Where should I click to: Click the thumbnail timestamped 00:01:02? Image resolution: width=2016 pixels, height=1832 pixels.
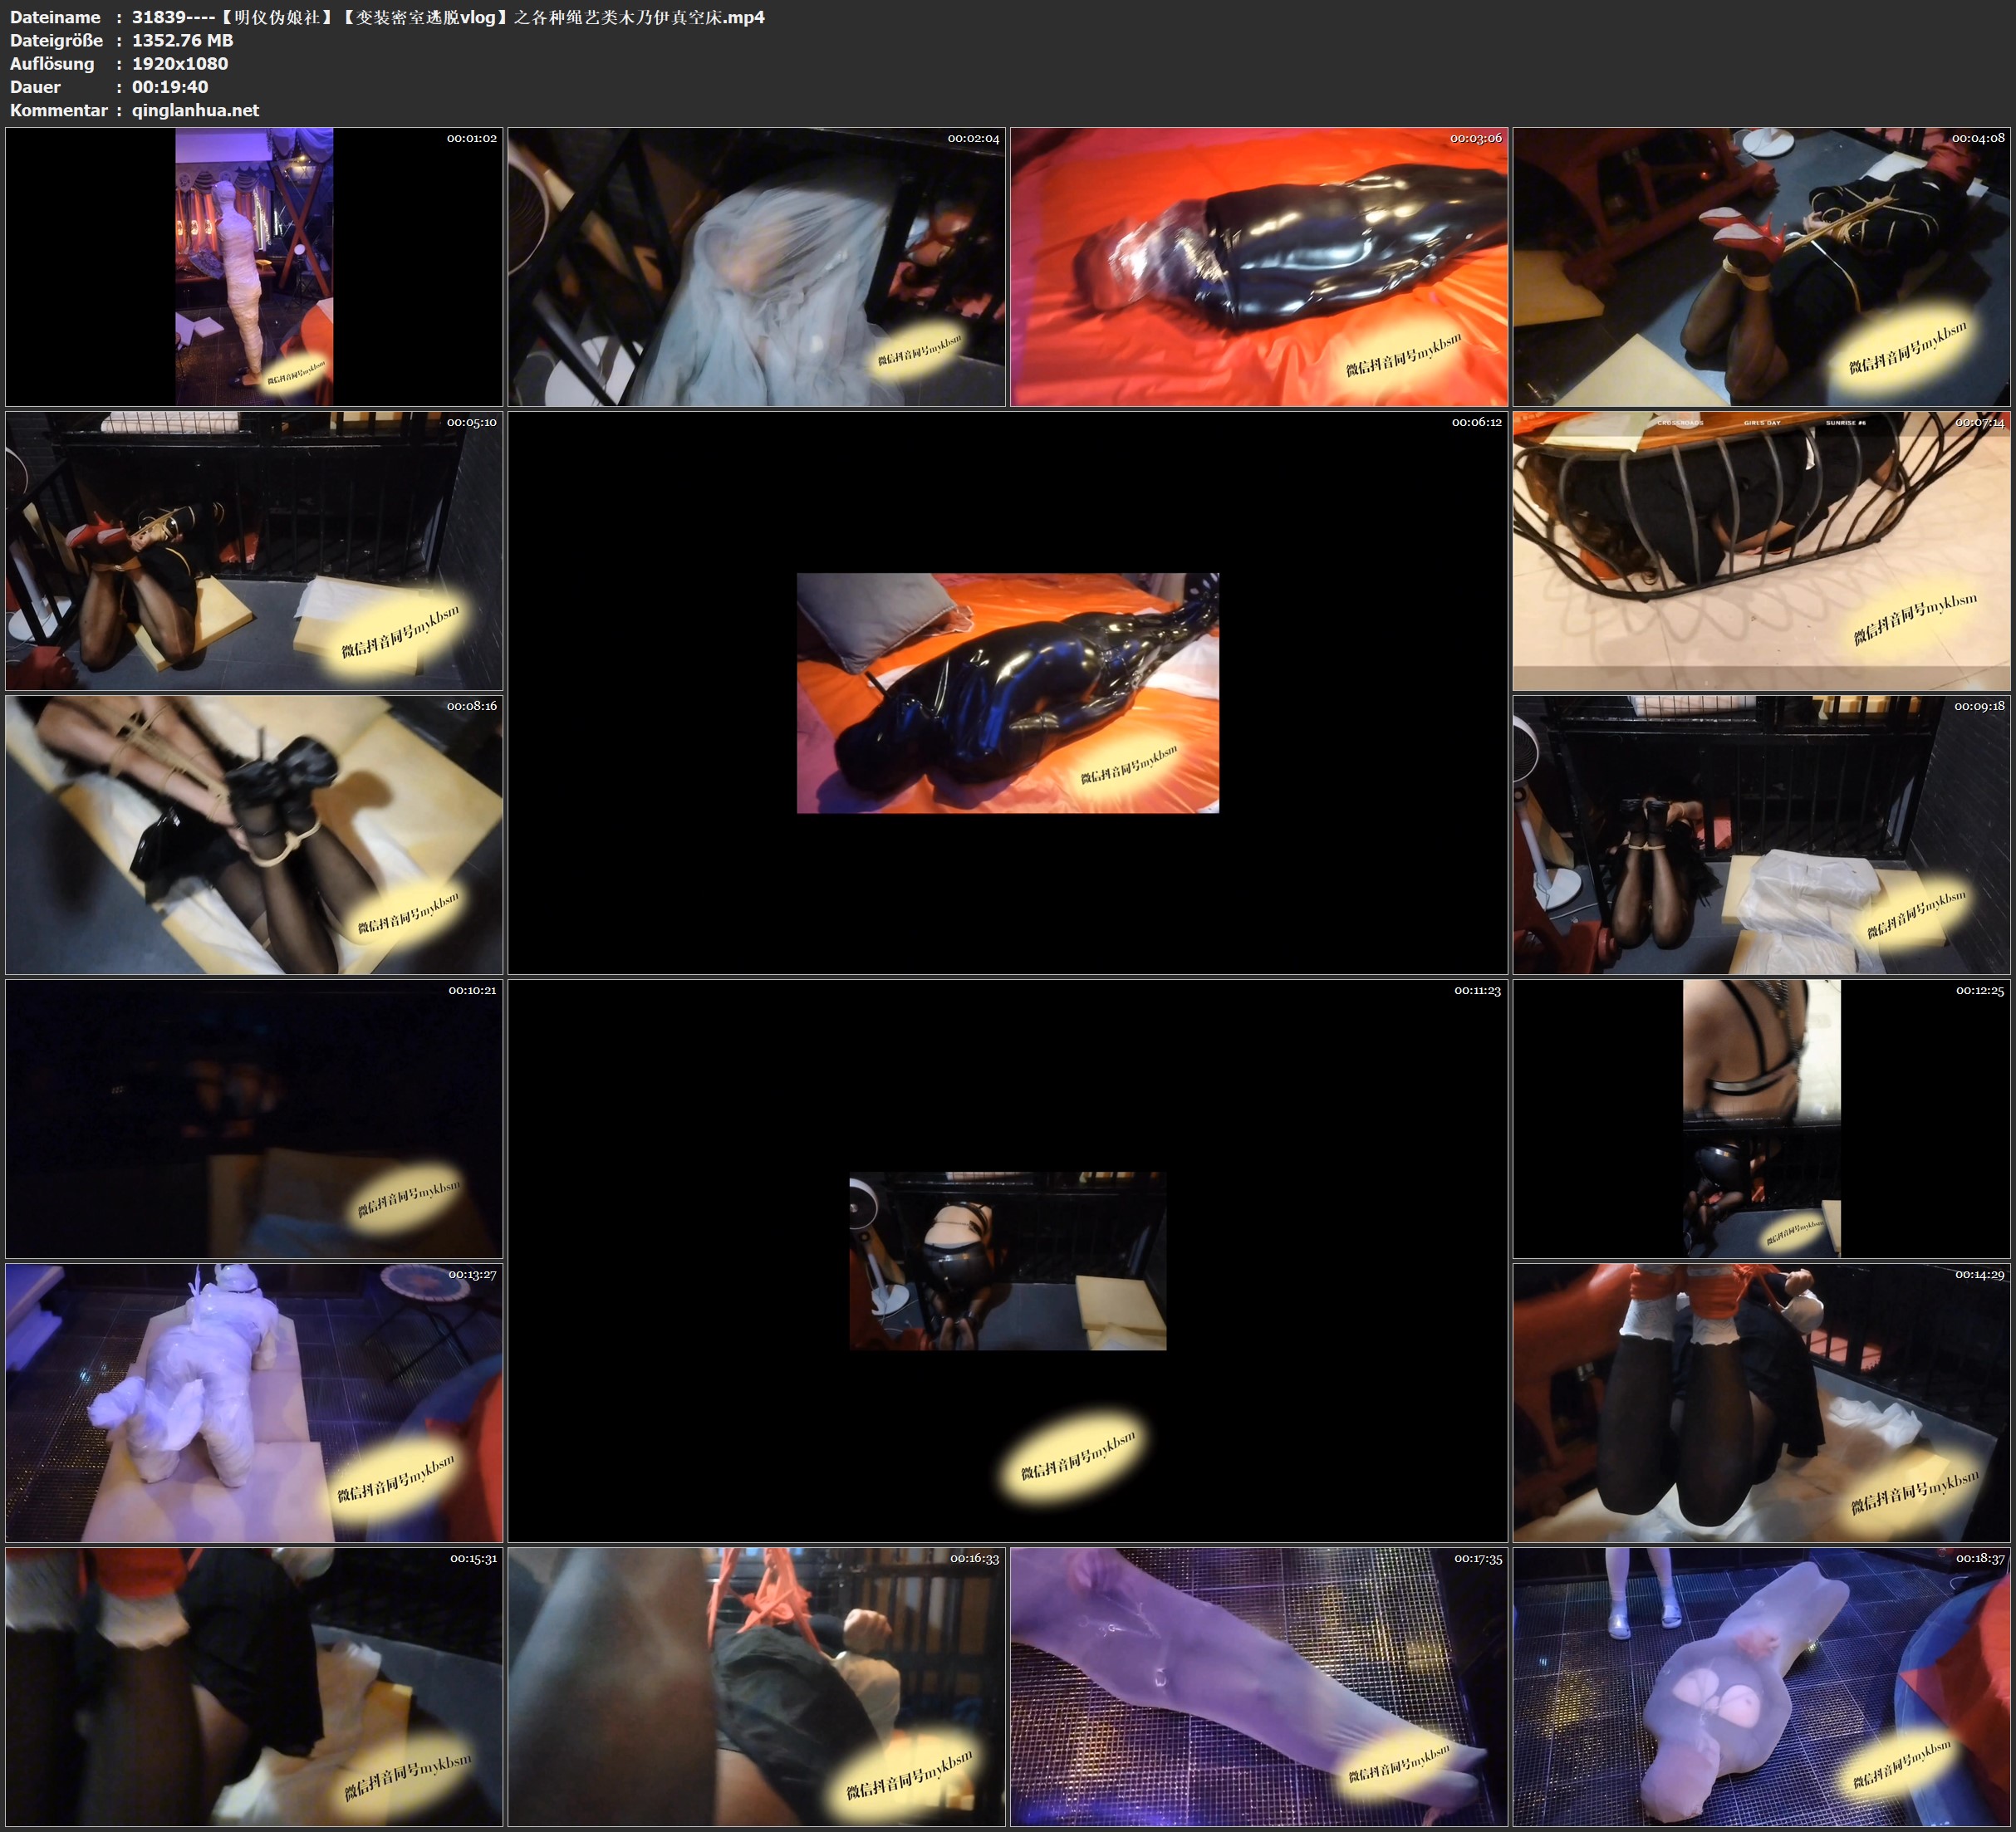tap(254, 267)
